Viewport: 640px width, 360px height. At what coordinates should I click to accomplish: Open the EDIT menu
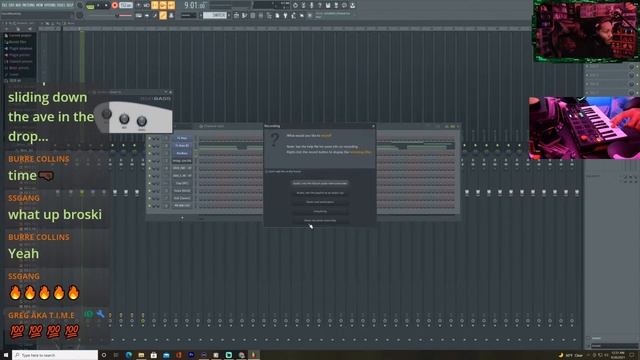(12, 5)
